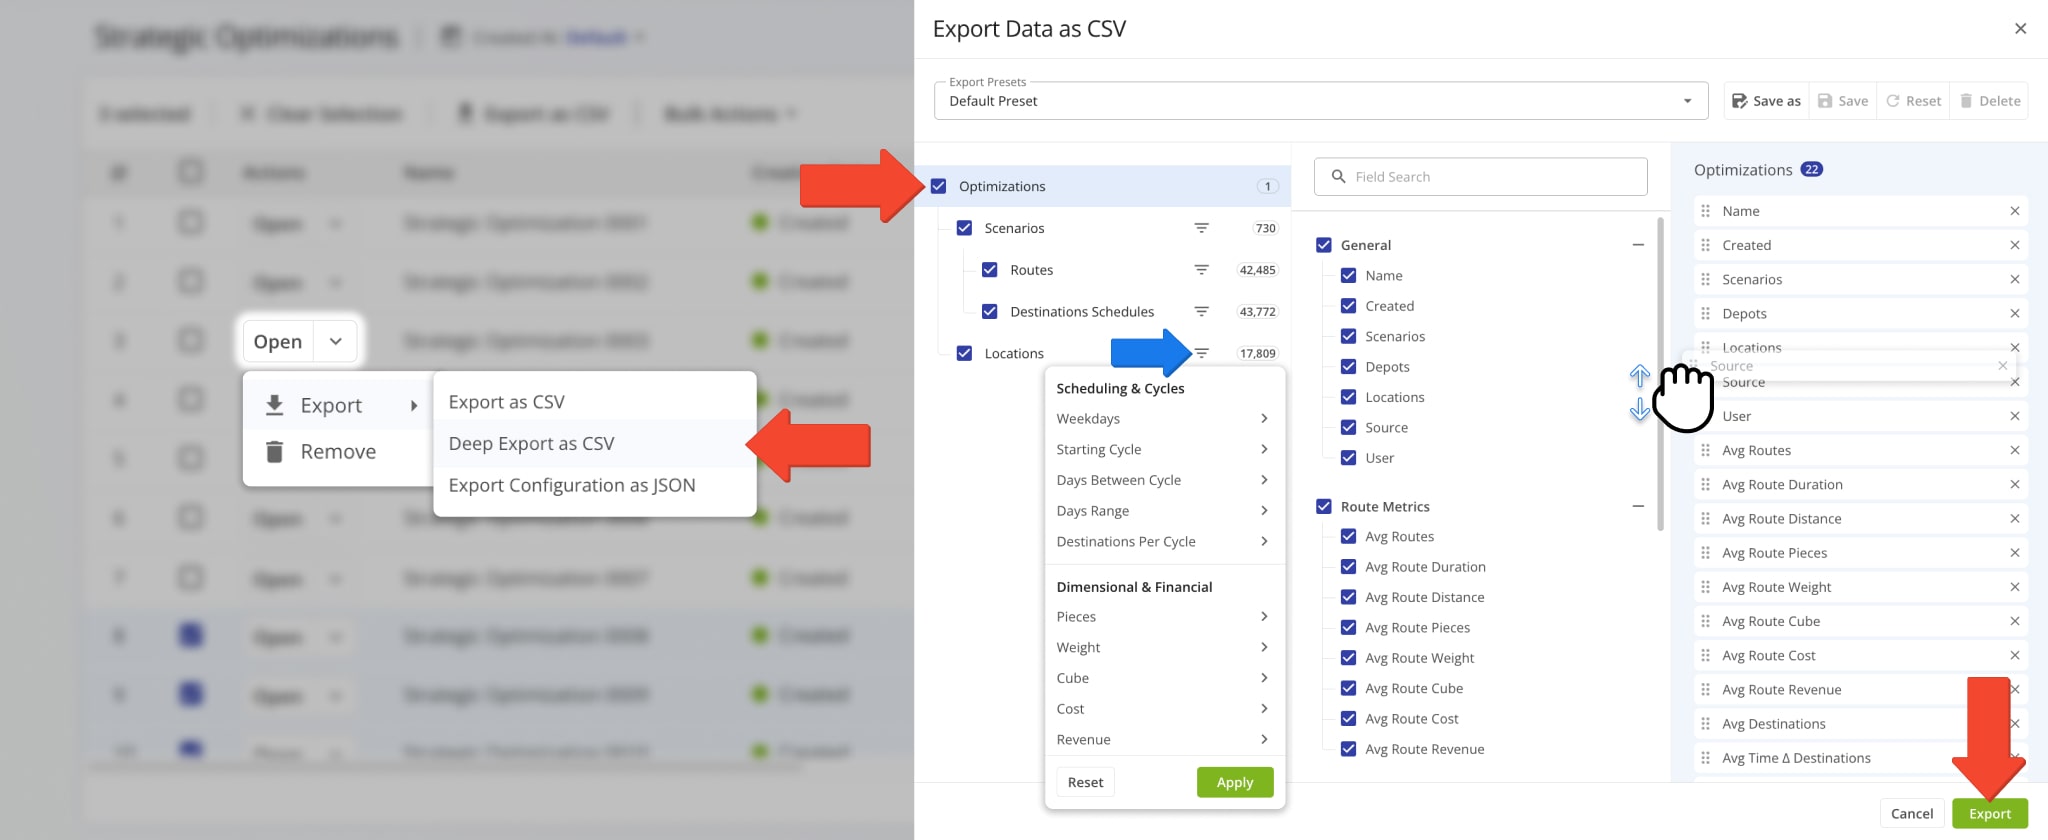Grab drag handle of Name field
Viewport: 2048px width, 840px height.
pyautogui.click(x=1705, y=211)
